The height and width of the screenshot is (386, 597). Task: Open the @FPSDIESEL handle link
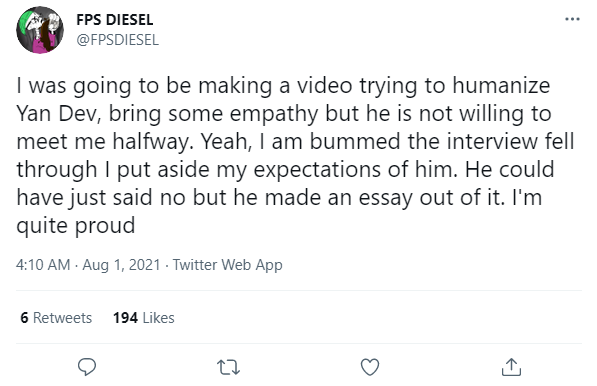click(x=118, y=40)
